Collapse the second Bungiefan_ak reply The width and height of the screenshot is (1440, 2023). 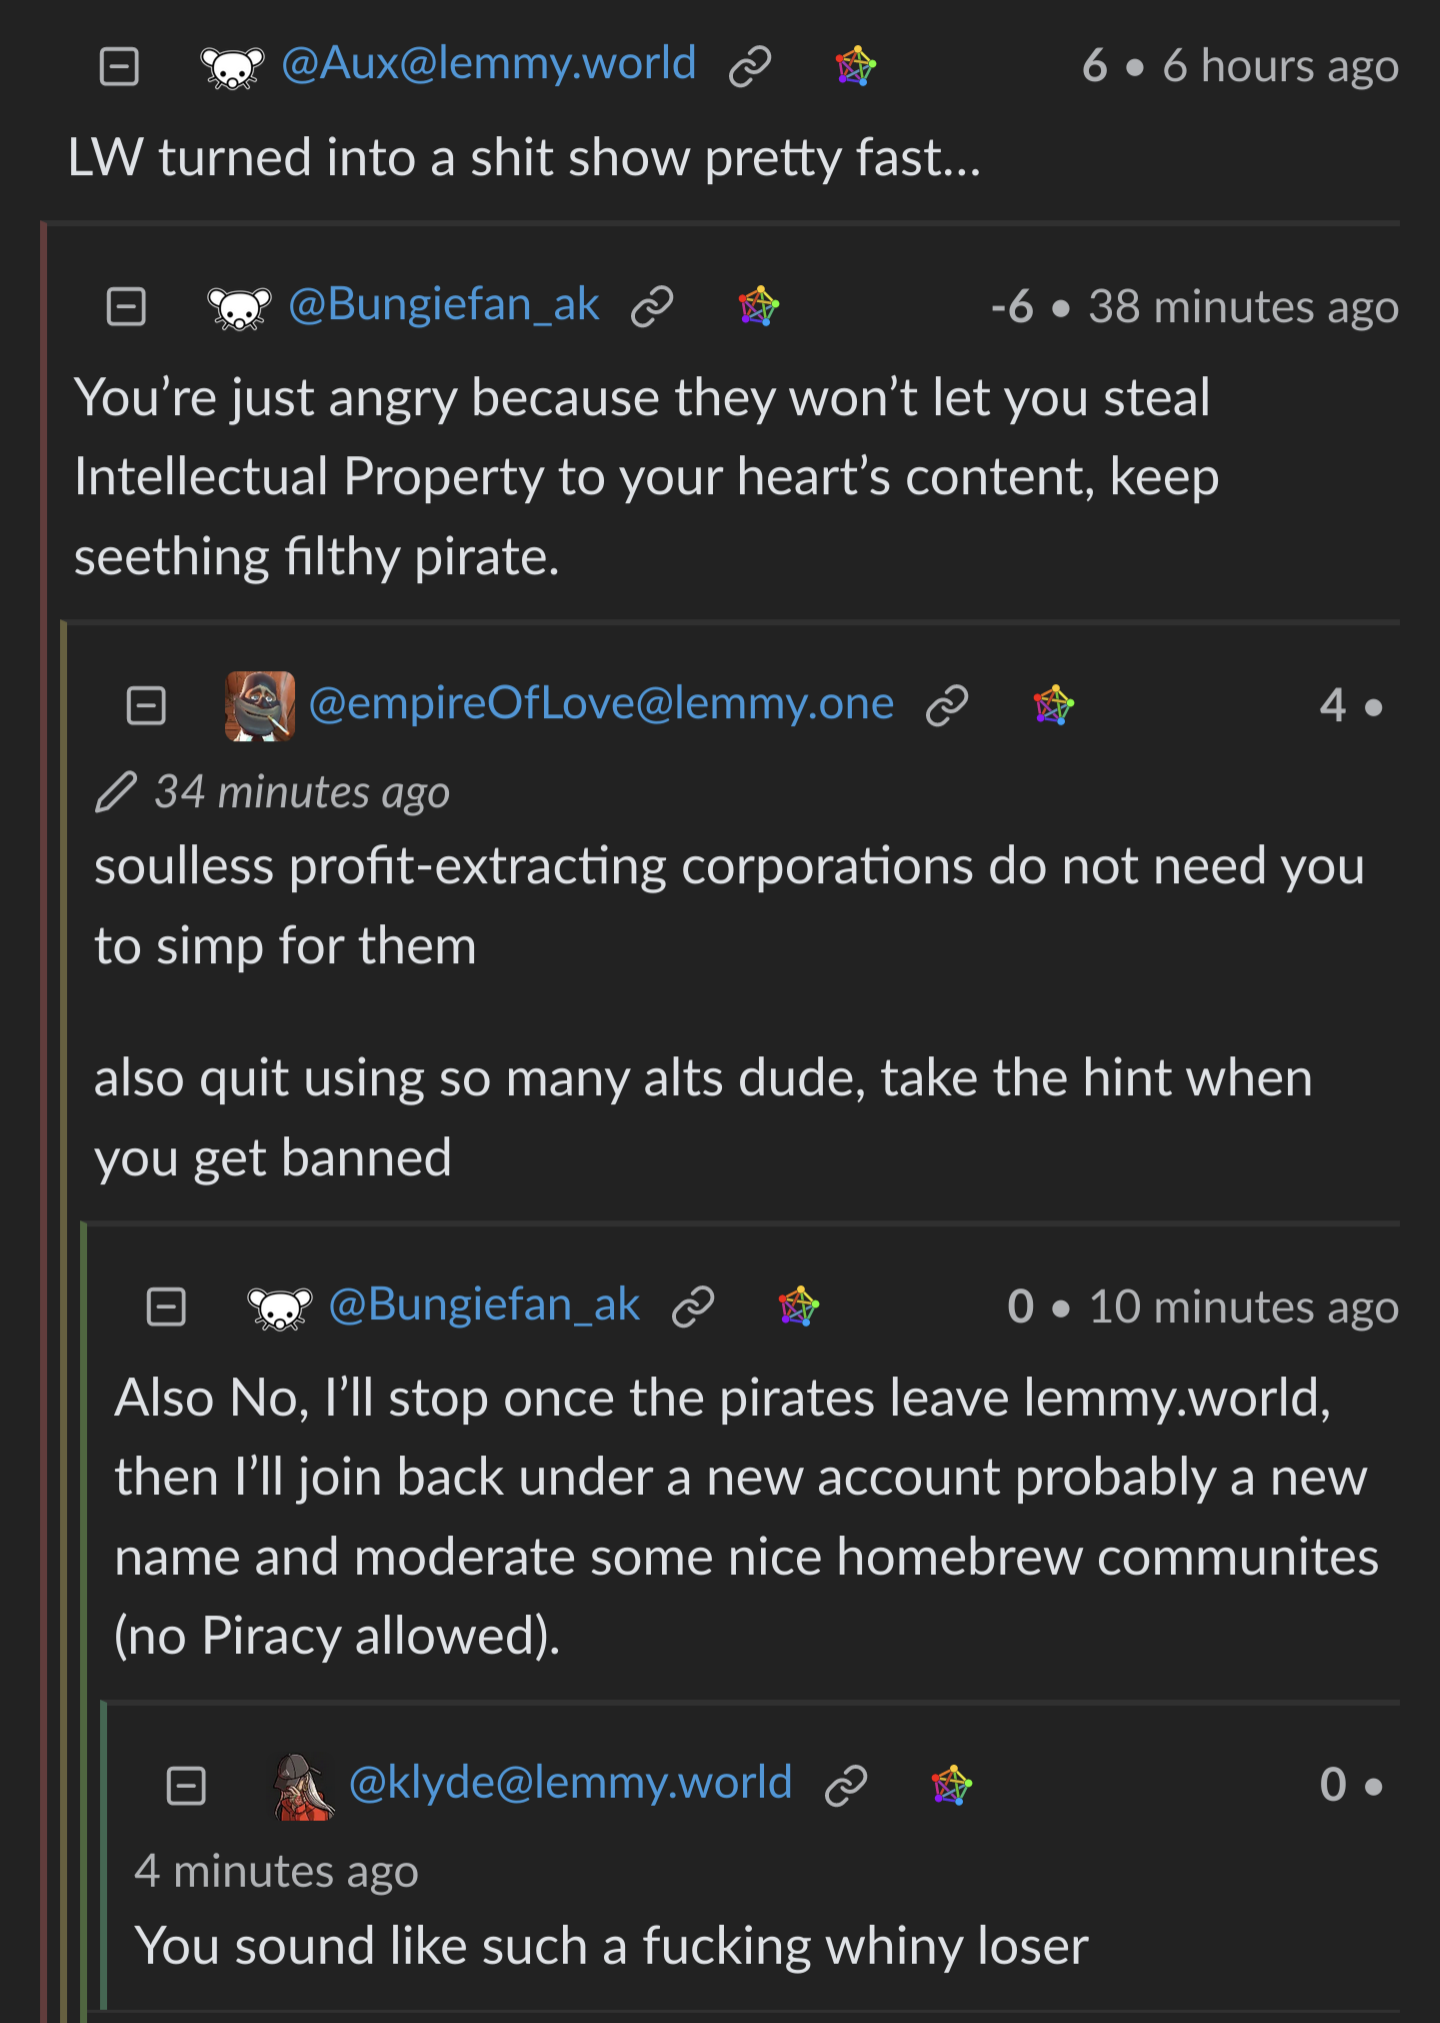(x=166, y=1307)
